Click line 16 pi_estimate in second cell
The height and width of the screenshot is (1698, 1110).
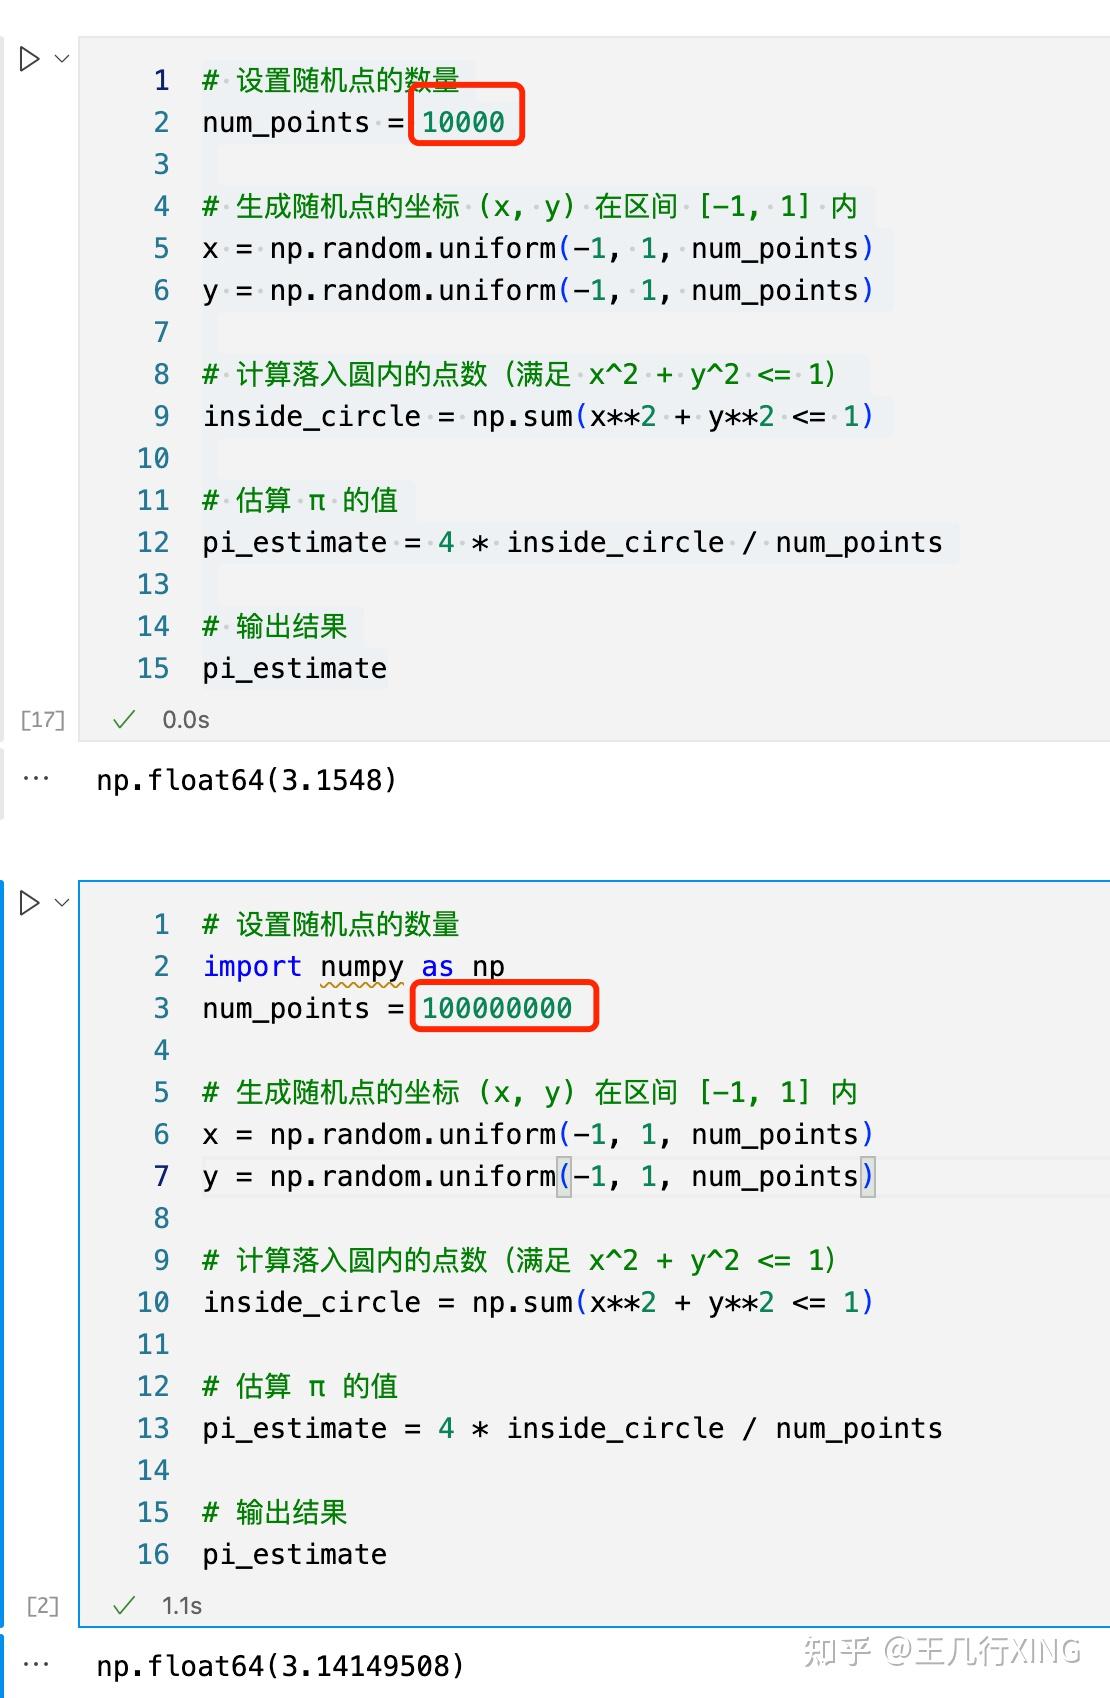point(295,1554)
